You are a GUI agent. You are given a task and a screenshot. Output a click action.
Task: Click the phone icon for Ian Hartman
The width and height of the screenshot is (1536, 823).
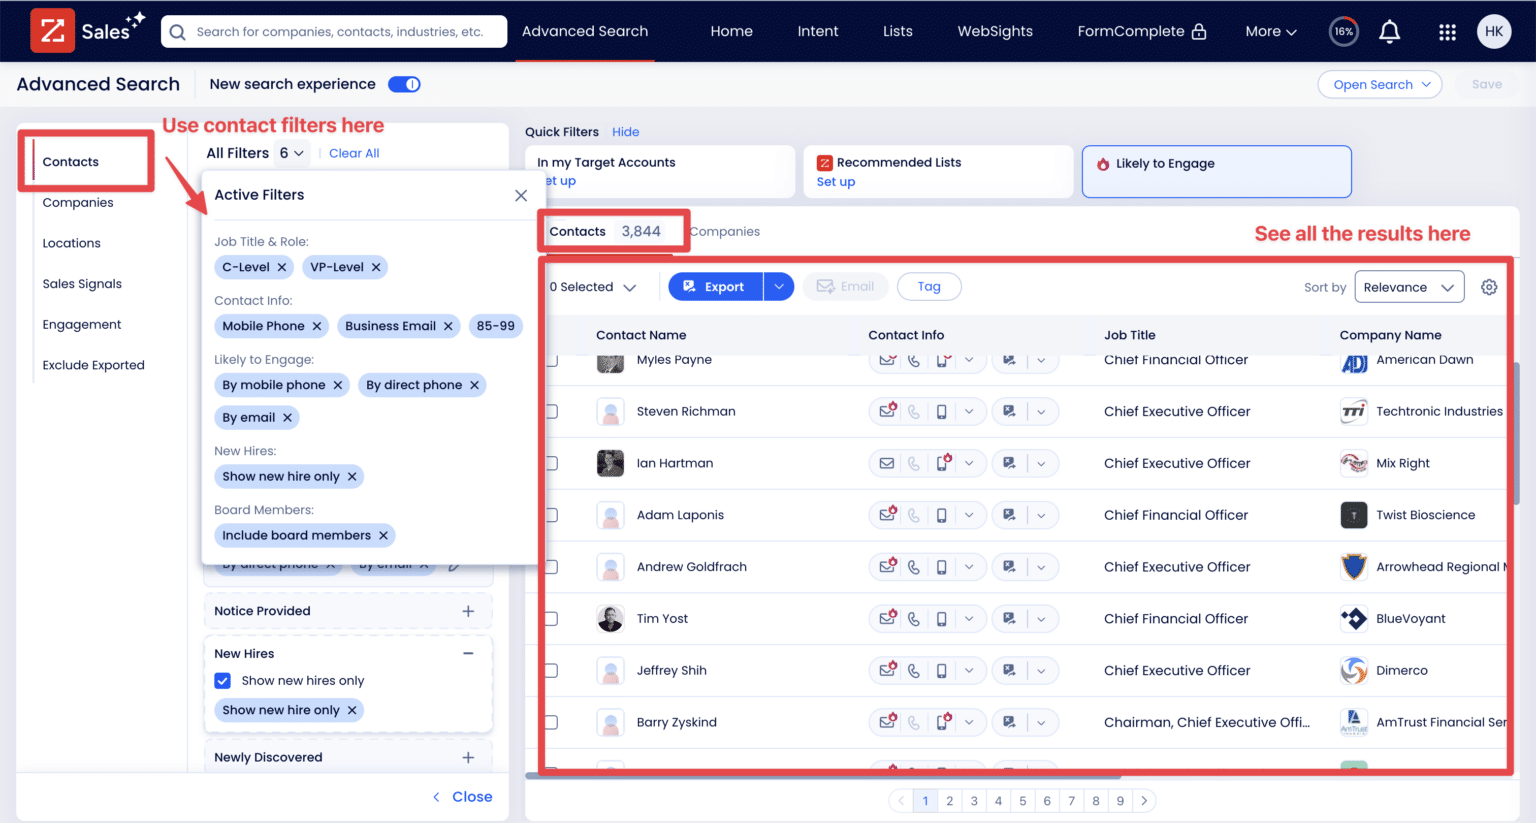pos(913,463)
